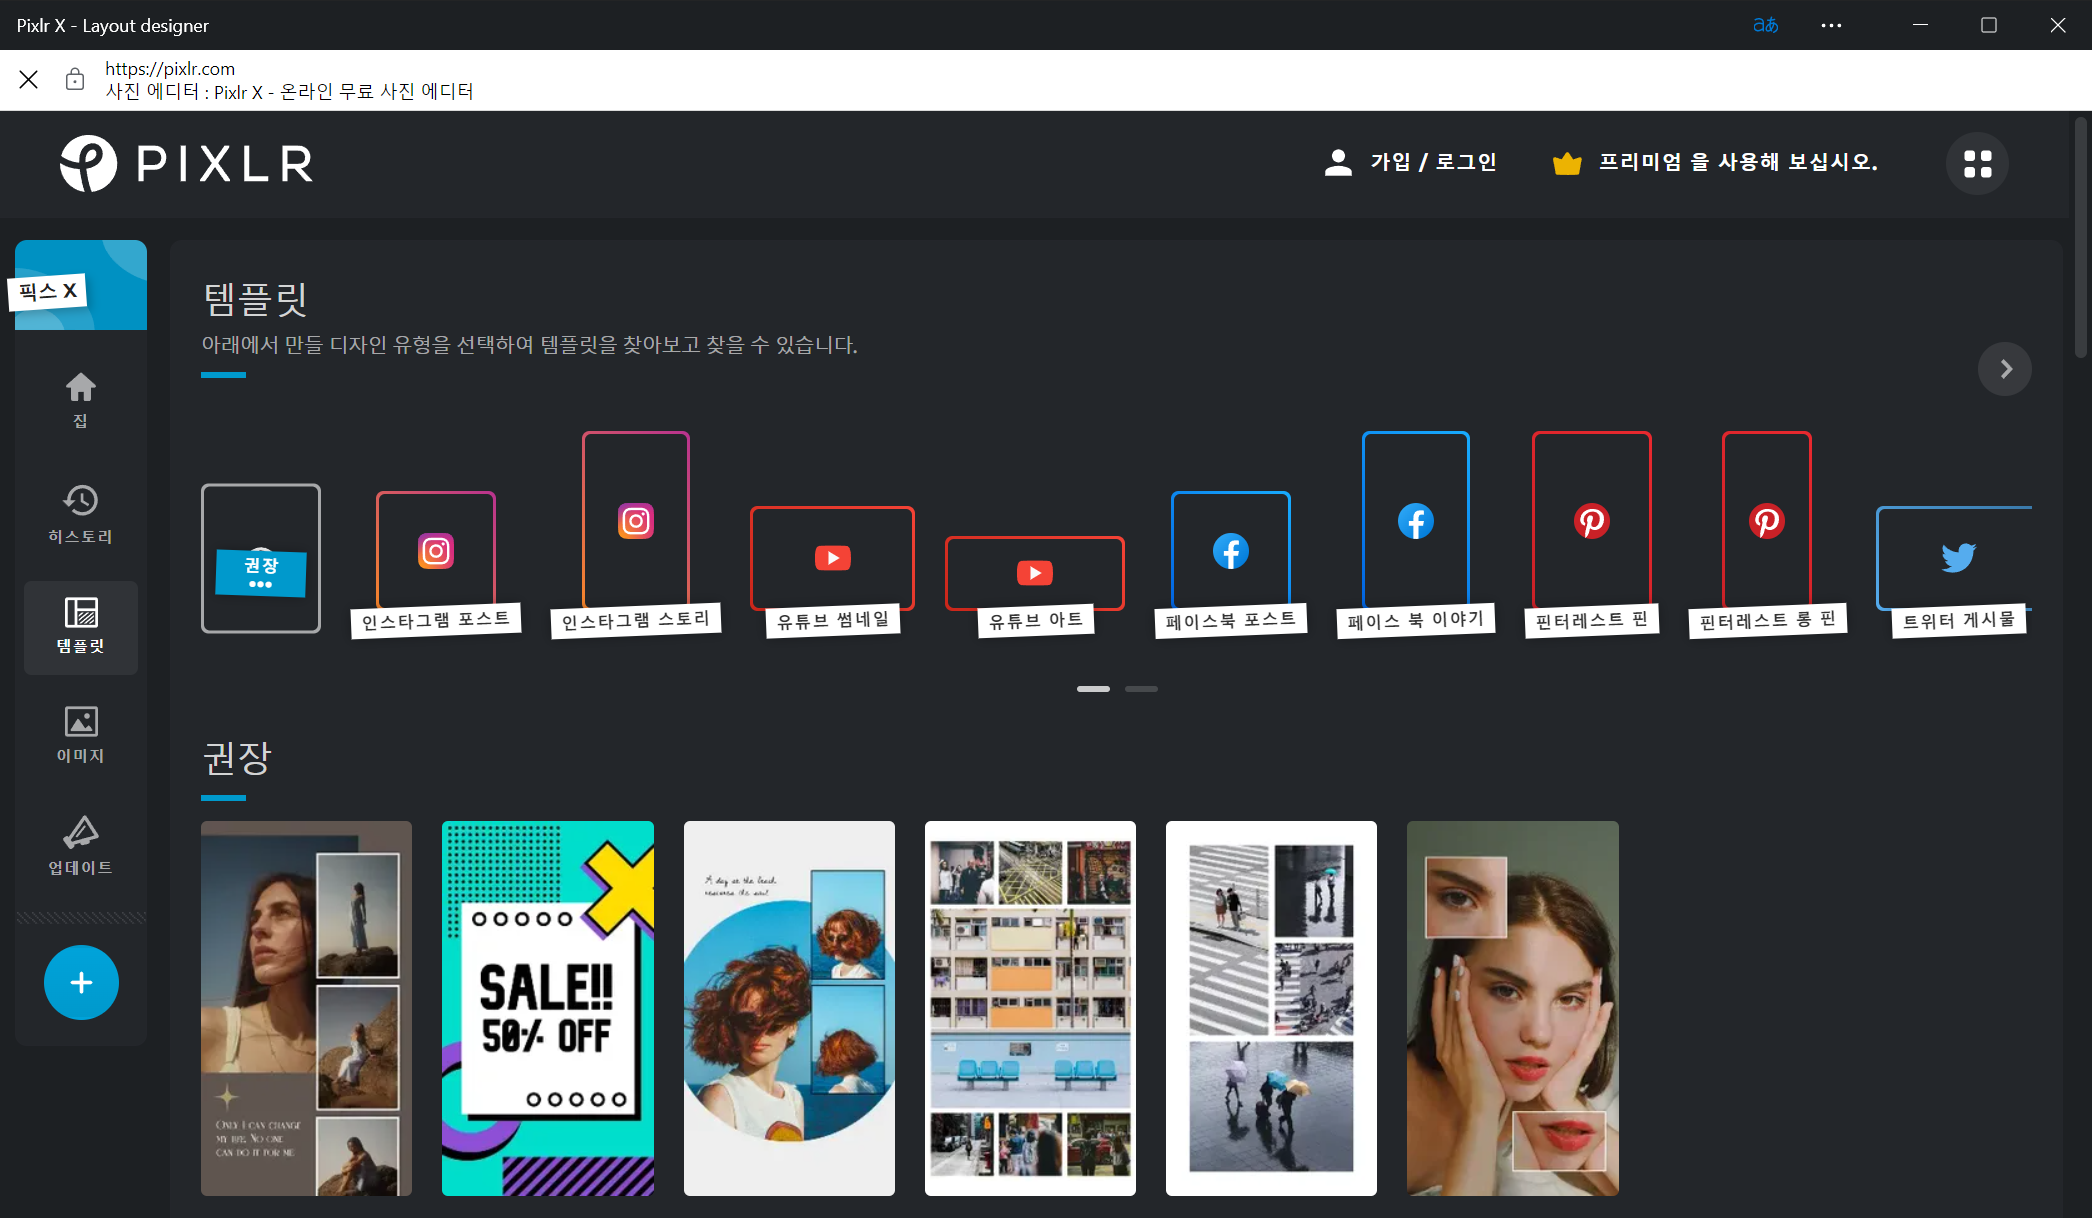Select the Images (이미지) sidebar icon
Viewport: 2092px width, 1218px height.
(x=80, y=734)
